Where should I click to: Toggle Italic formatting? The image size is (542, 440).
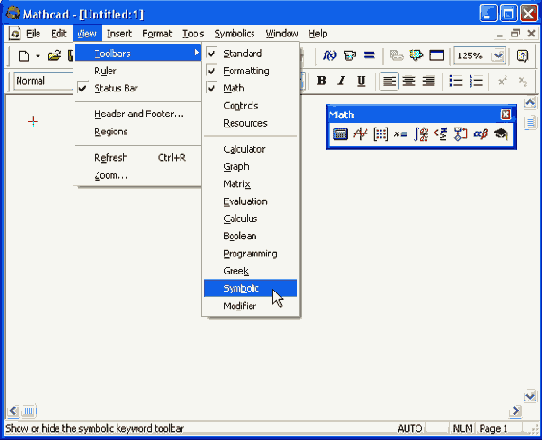342,81
